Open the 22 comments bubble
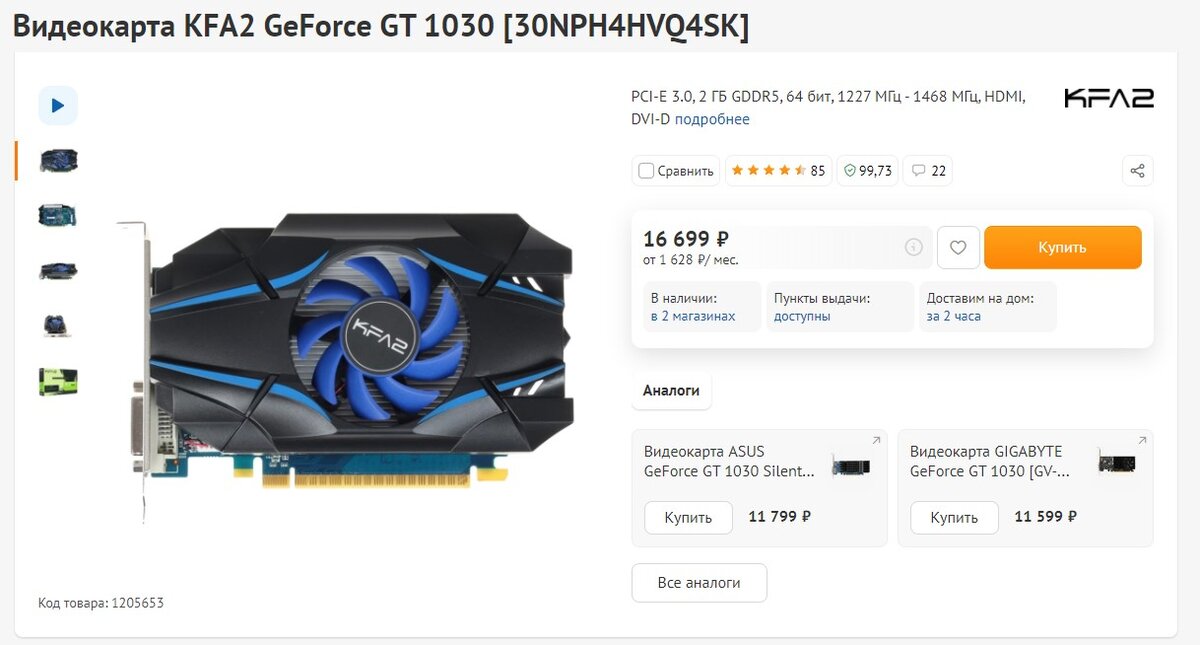The width and height of the screenshot is (1200, 645). [x=928, y=171]
